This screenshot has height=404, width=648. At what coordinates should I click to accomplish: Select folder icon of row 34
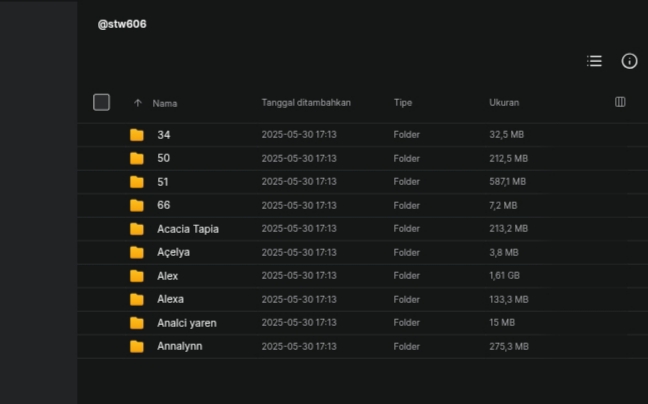point(137,135)
